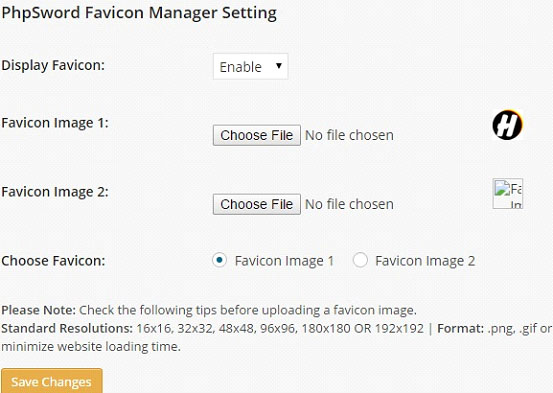Select the Favicon Image 2 radio button
553x393 pixels.
tap(360, 260)
